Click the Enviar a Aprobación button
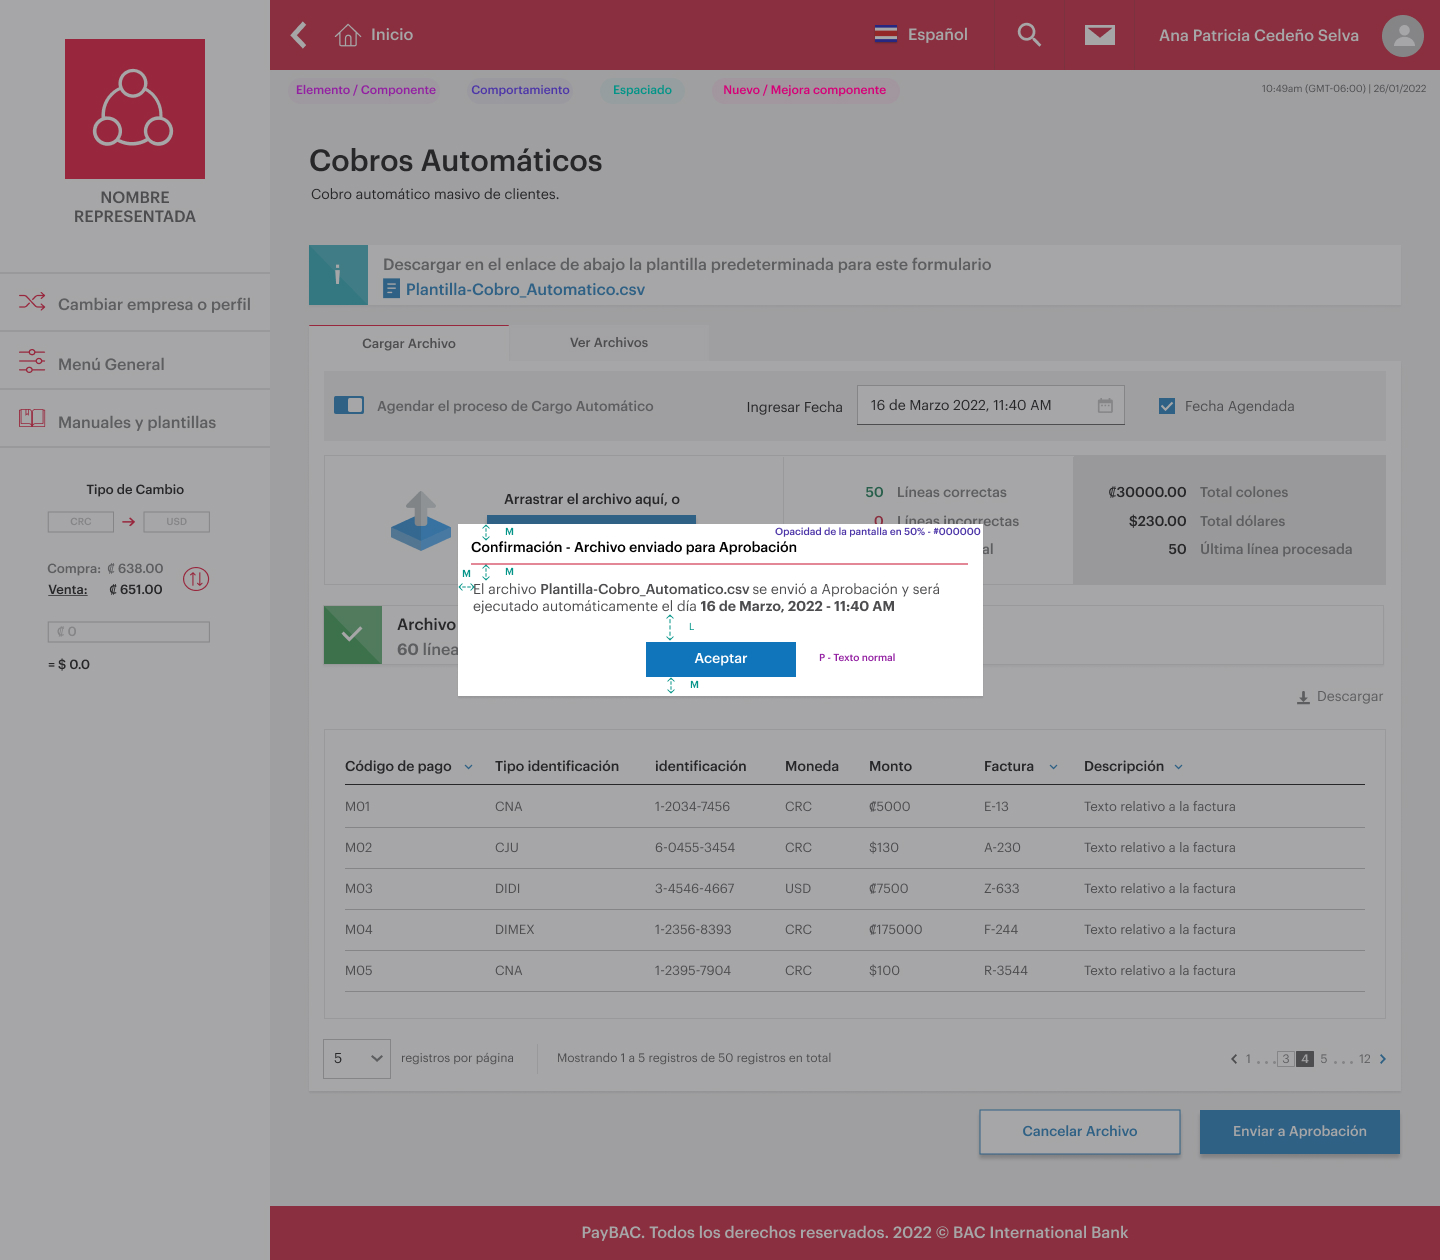 [1299, 1131]
